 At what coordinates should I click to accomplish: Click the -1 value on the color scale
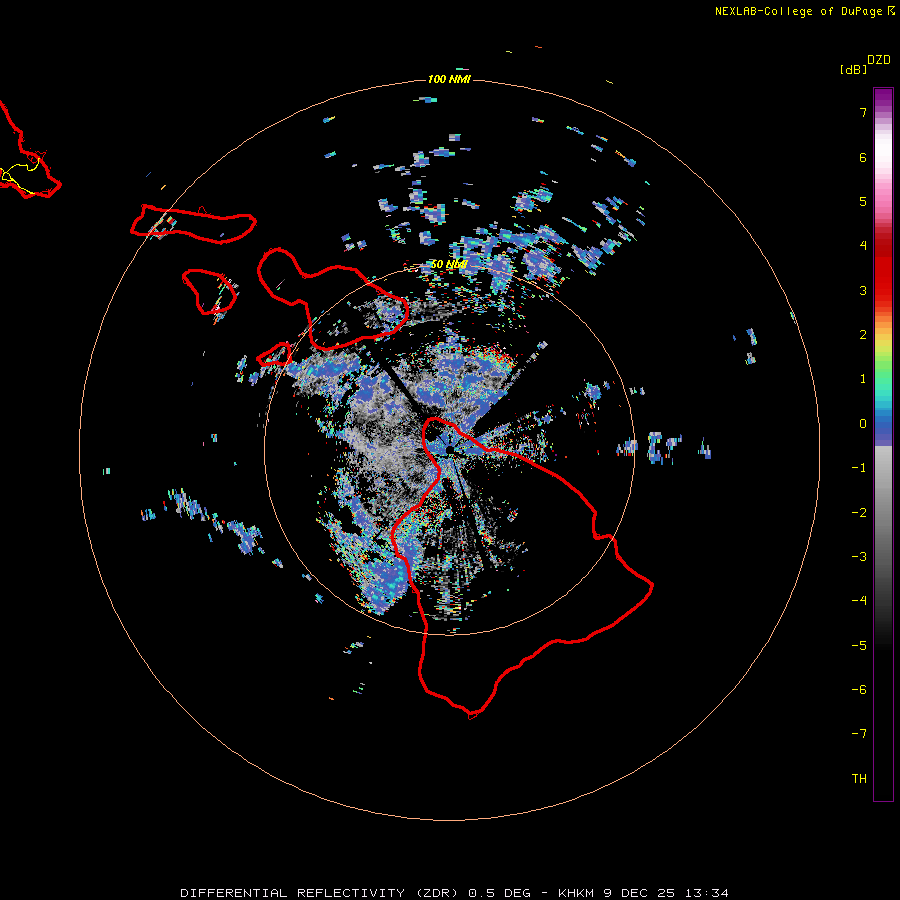point(859,468)
